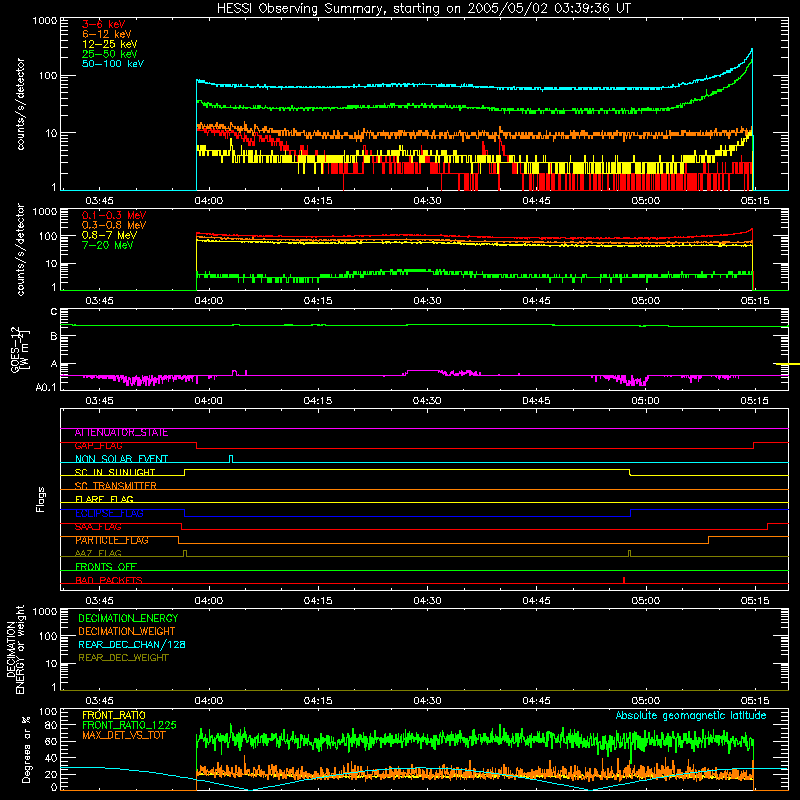Click the BAD_PACKETS red spike before 05:00
This screenshot has height=800, width=800.
624,580
